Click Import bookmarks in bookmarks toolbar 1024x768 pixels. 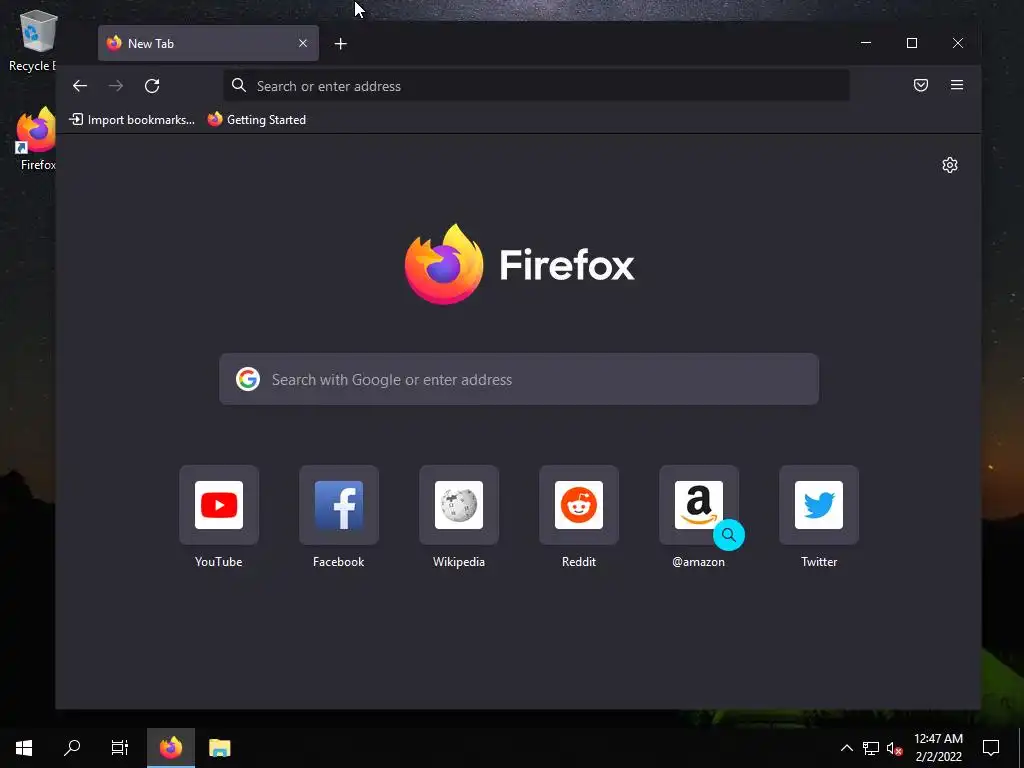click(x=132, y=120)
